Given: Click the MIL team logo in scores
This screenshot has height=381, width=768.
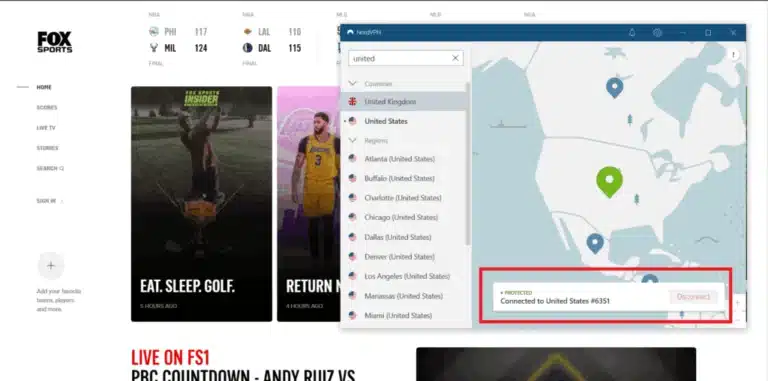Looking at the screenshot, I should coord(154,48).
